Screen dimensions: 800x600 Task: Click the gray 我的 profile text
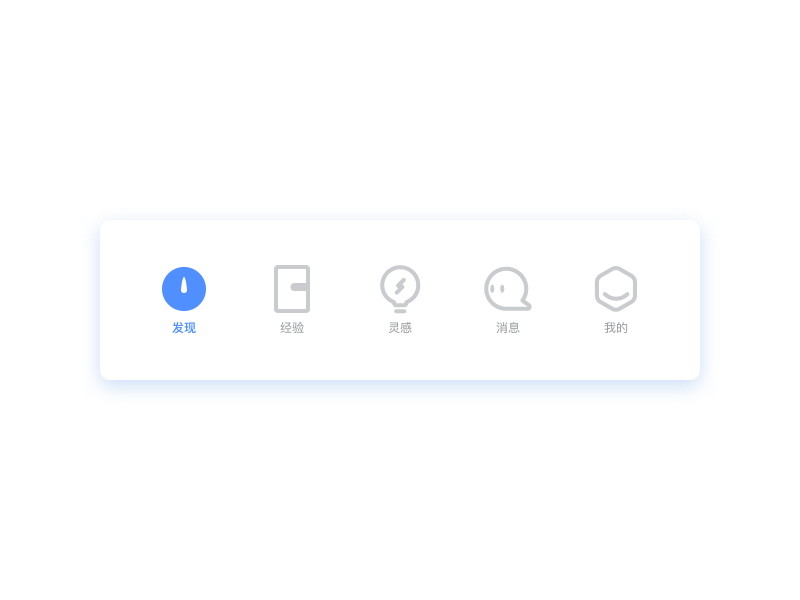point(616,328)
